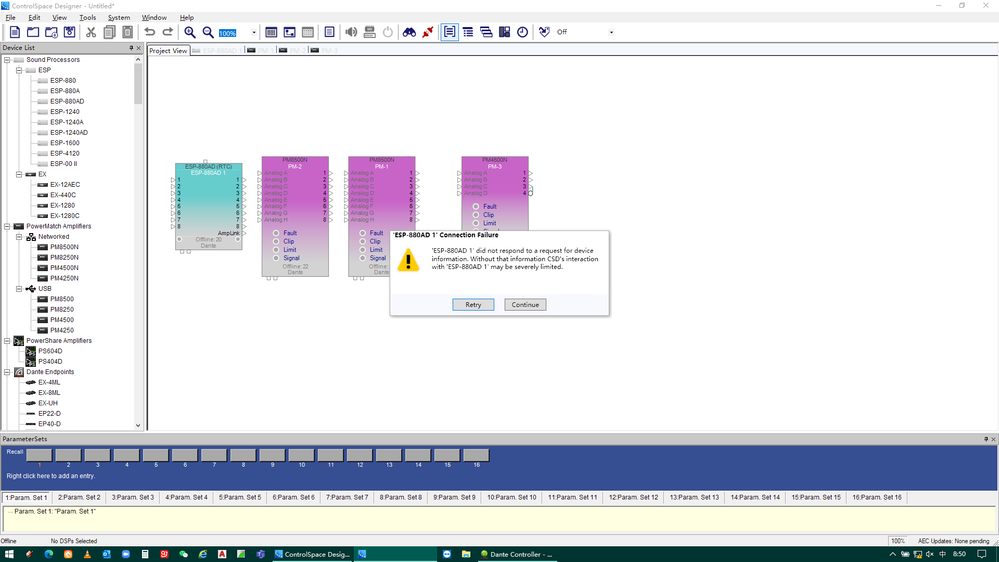Open the System menu
Viewport: 999px width, 562px height.
(x=119, y=18)
